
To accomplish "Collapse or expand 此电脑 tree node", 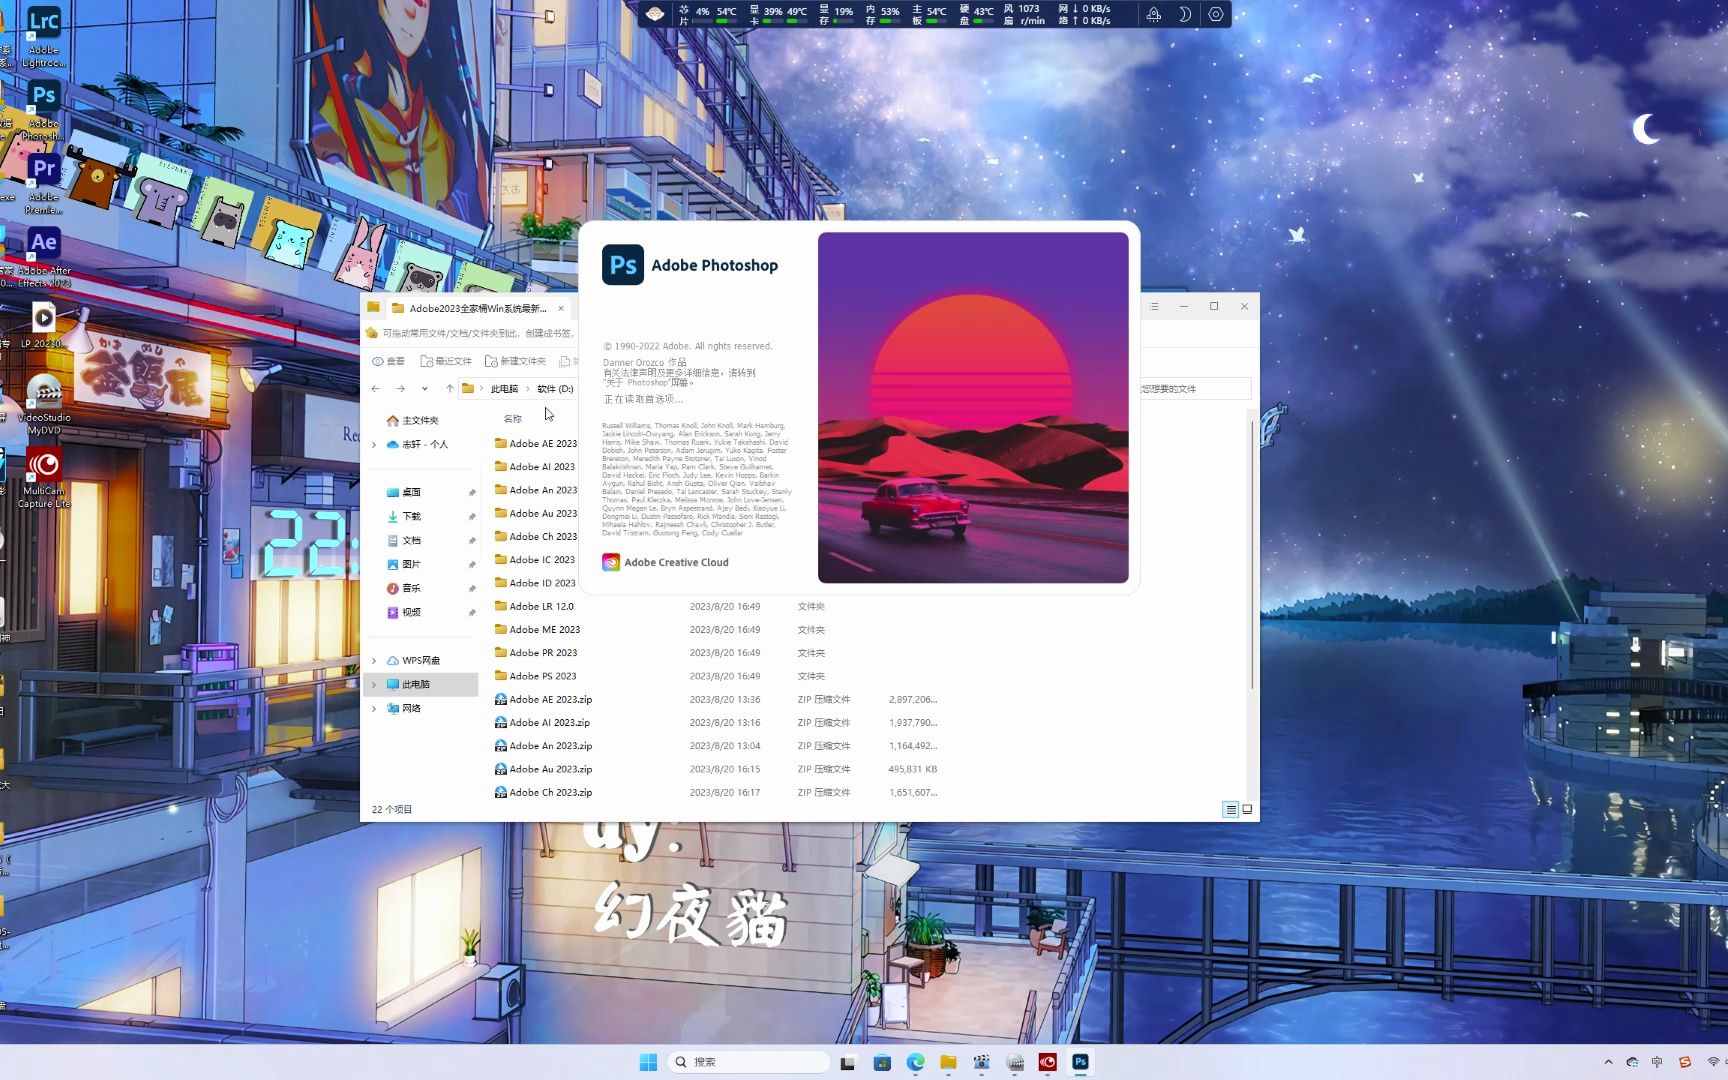I will 374,685.
